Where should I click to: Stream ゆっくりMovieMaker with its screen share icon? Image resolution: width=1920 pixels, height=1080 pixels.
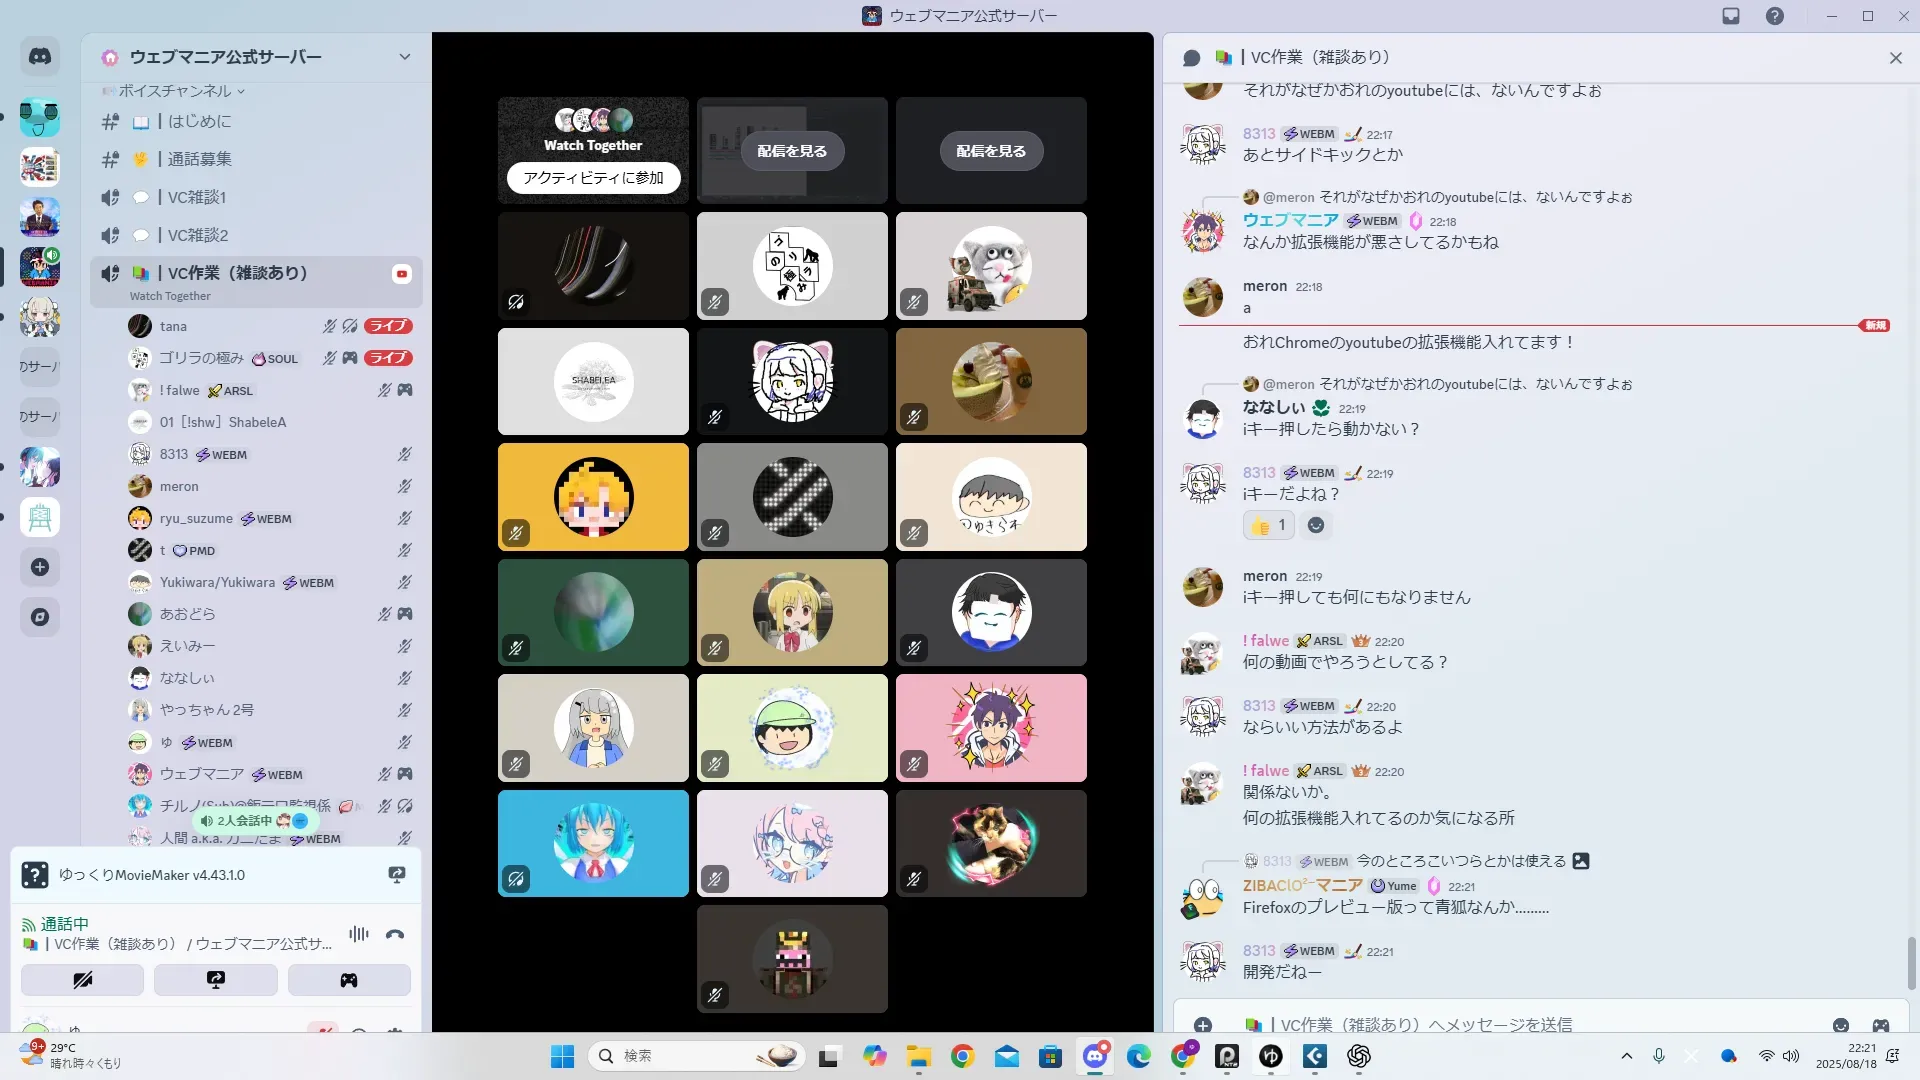397,875
